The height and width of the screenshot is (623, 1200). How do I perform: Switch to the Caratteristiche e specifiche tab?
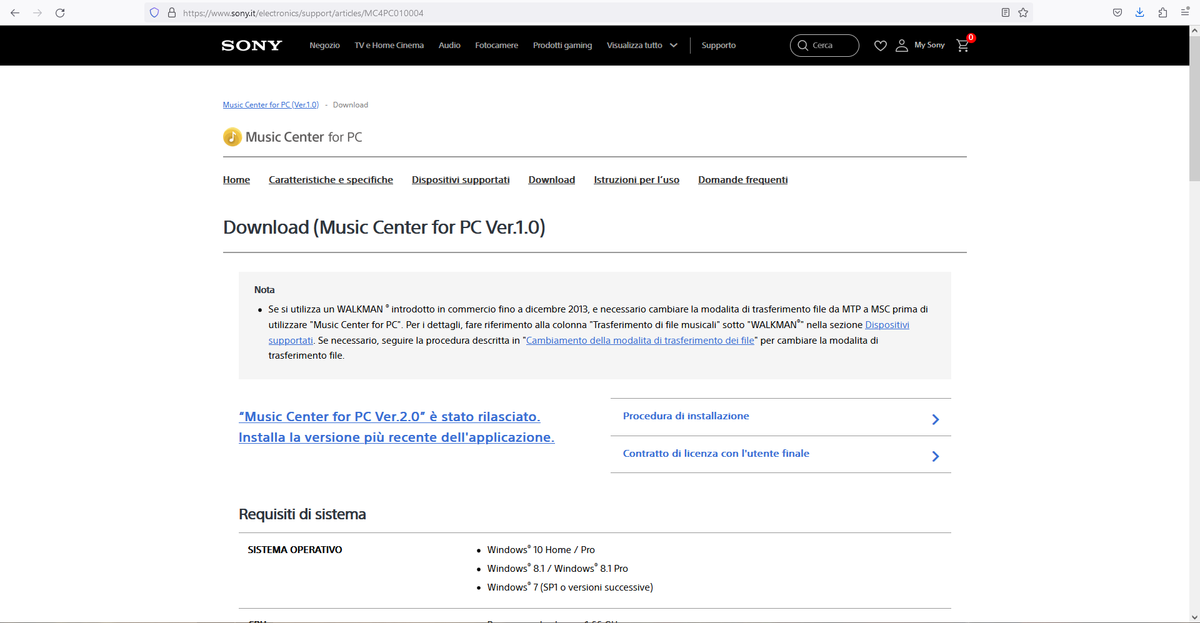[x=330, y=179]
